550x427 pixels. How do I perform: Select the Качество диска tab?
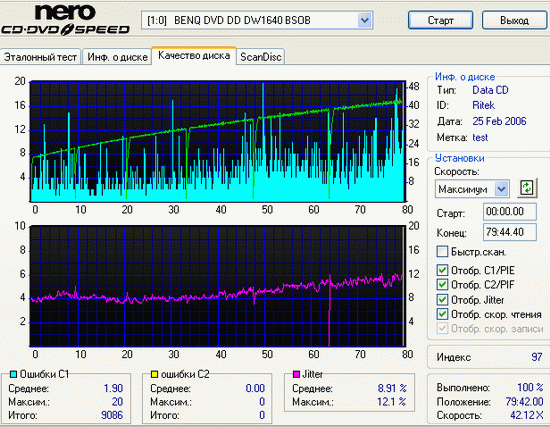194,55
